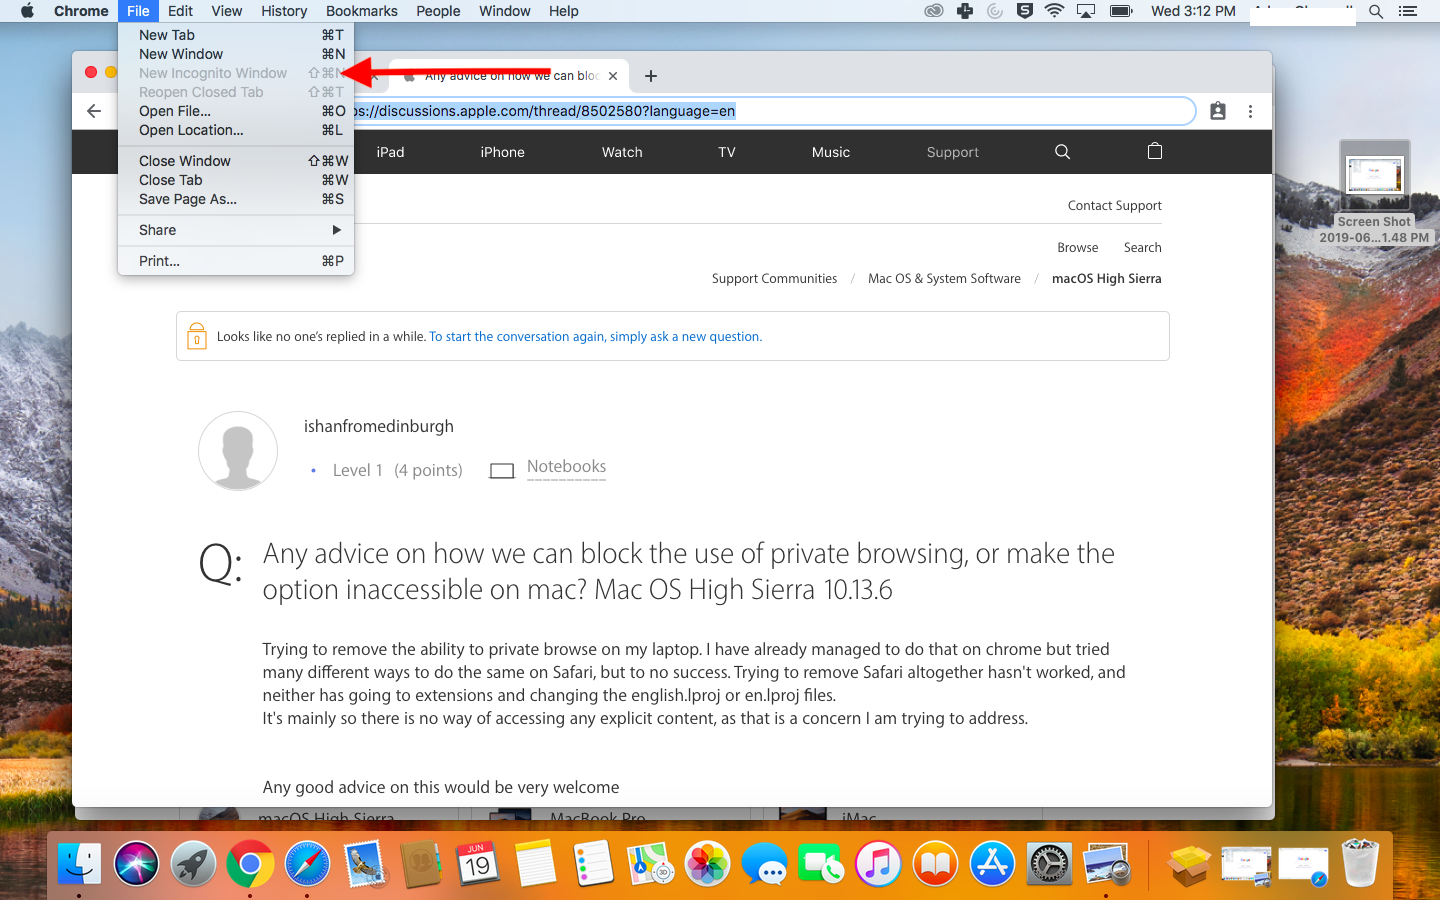
Task: Open the Notes app in Dock
Action: tap(535, 864)
